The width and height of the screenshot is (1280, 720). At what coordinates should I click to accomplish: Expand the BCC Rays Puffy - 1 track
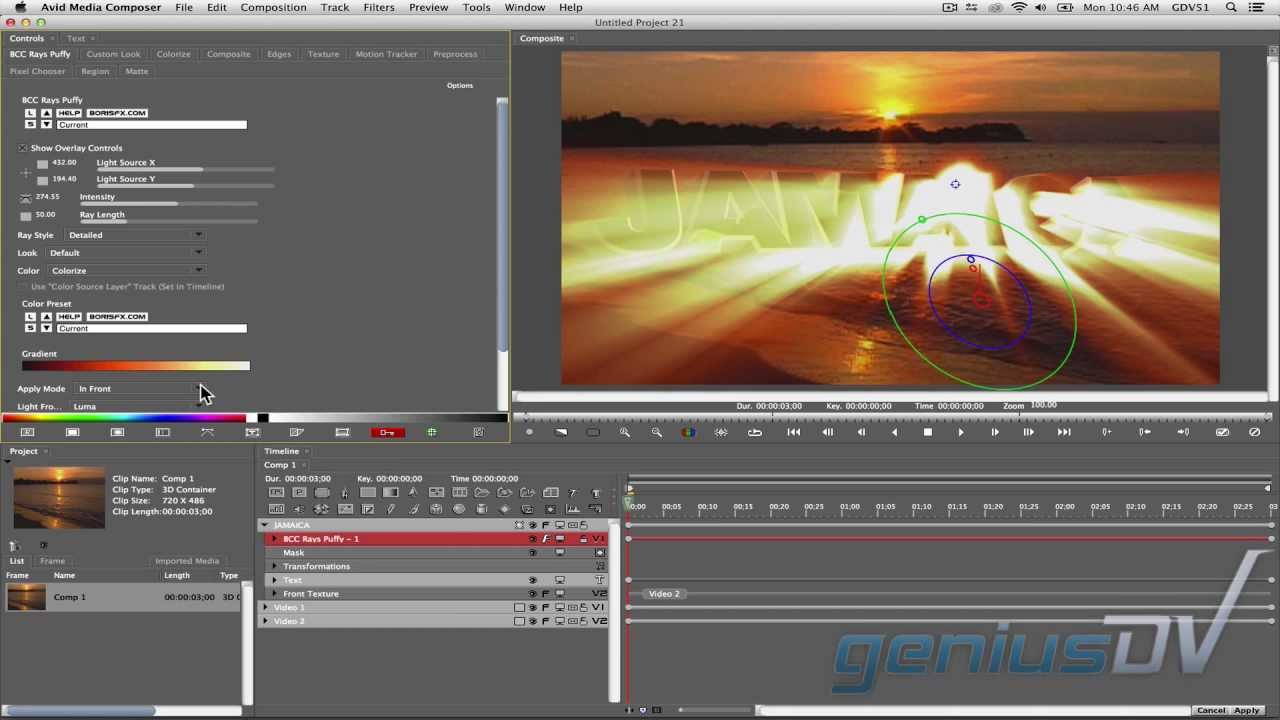[274, 539]
